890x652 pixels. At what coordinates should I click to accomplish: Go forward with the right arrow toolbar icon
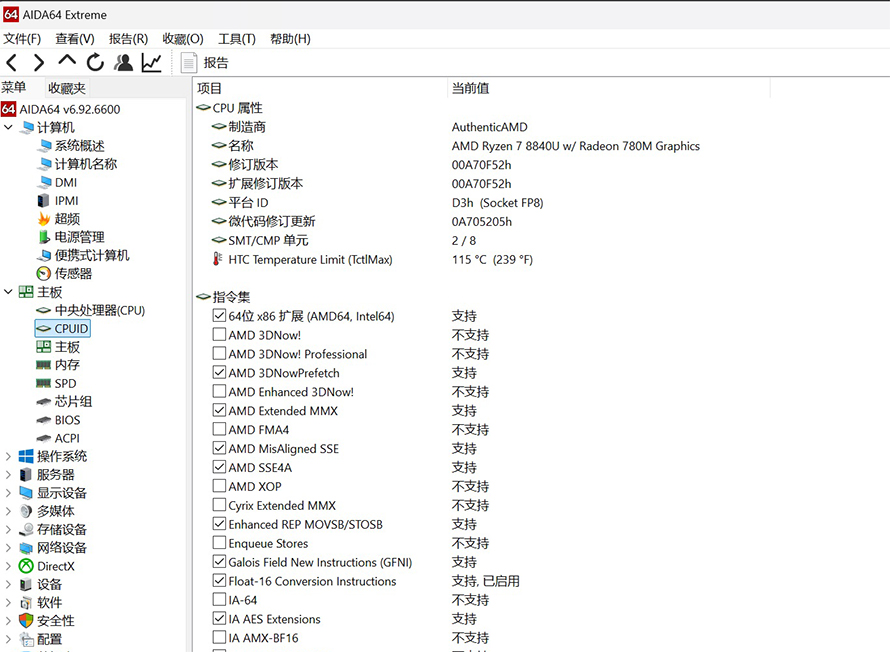pos(39,62)
